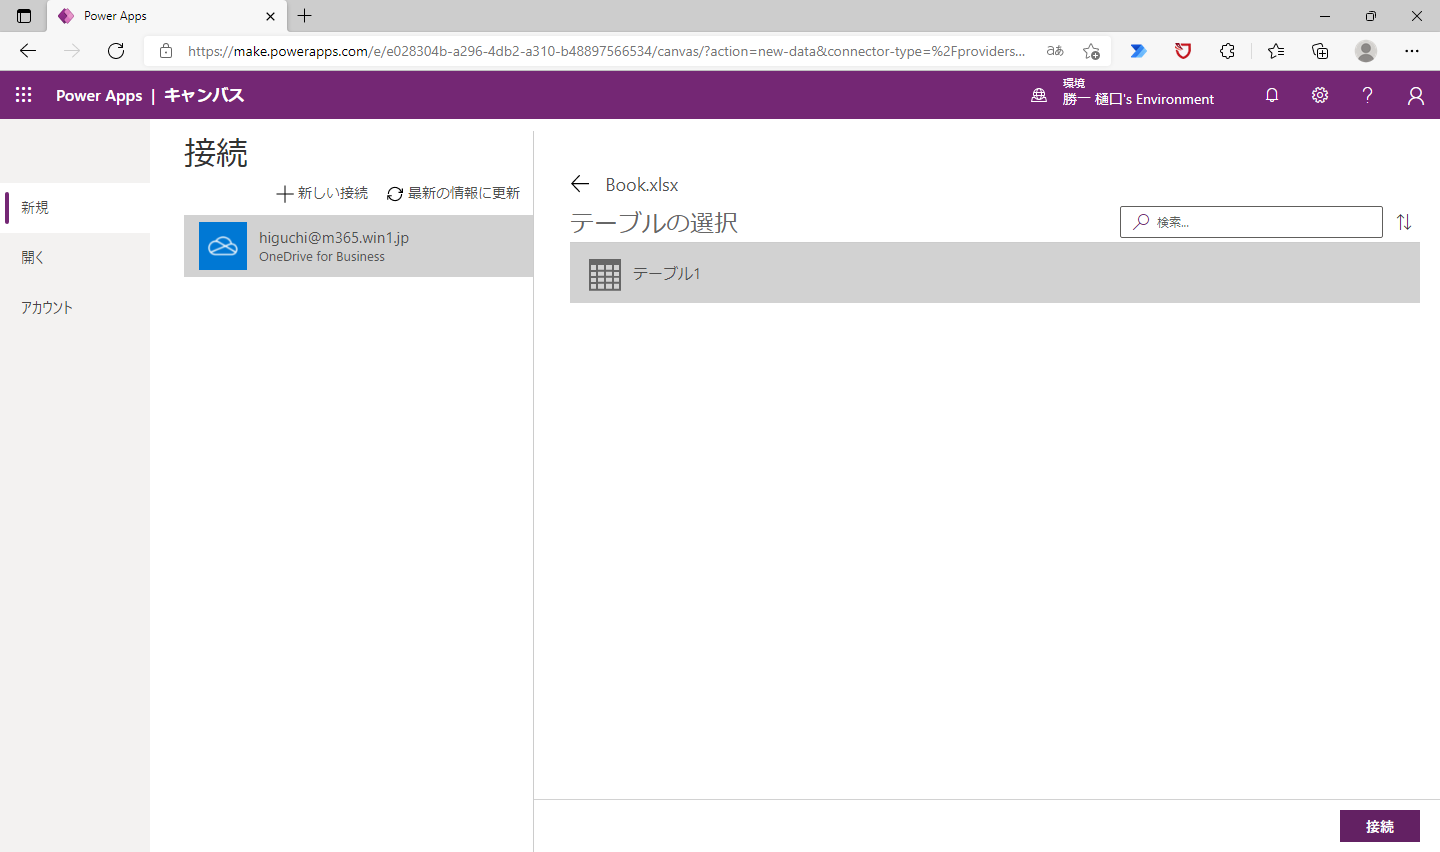Open the Environment selector in header

coord(1138,92)
